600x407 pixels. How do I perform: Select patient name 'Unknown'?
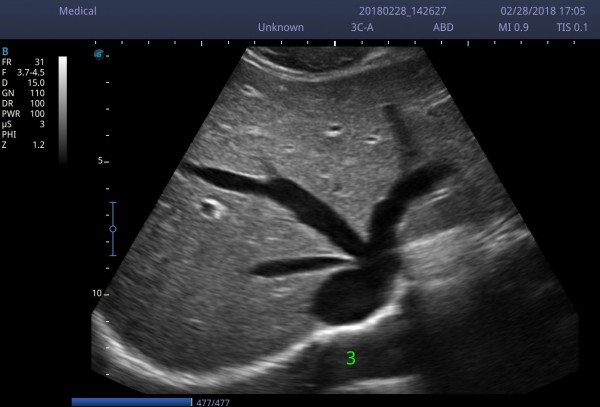point(281,28)
